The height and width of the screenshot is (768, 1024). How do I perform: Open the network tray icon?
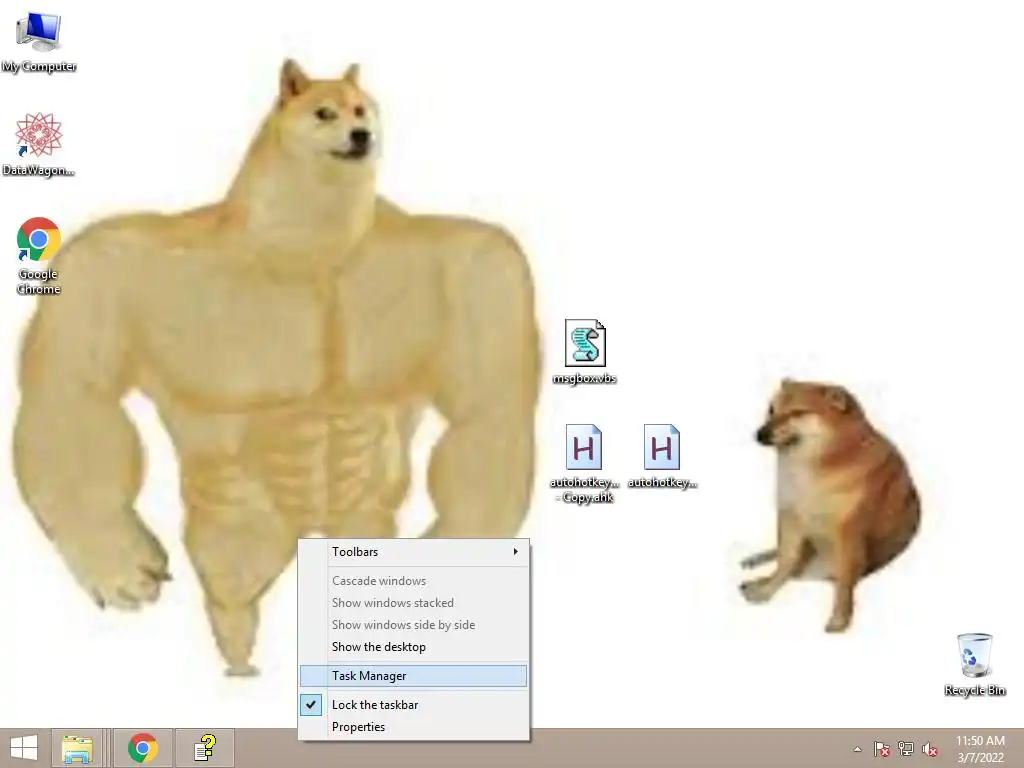point(906,749)
